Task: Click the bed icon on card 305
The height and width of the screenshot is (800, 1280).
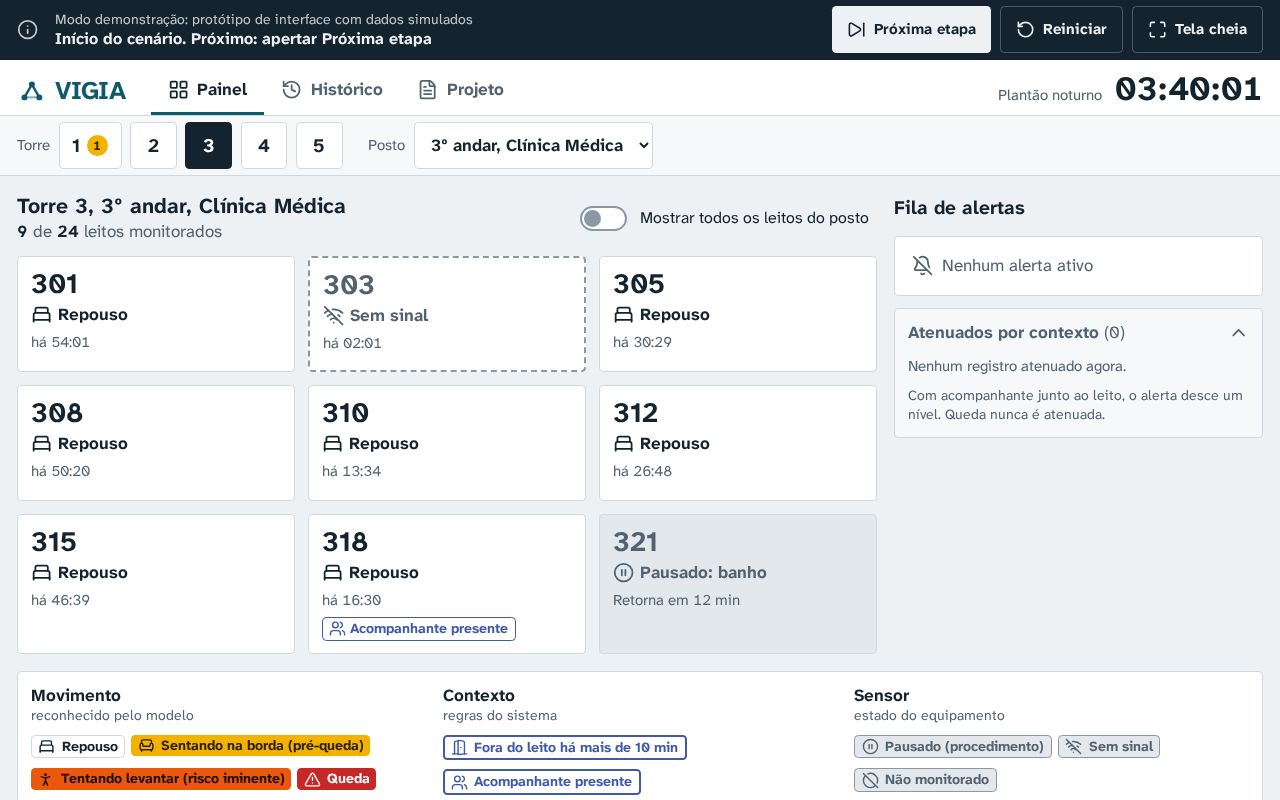Action: 623,315
